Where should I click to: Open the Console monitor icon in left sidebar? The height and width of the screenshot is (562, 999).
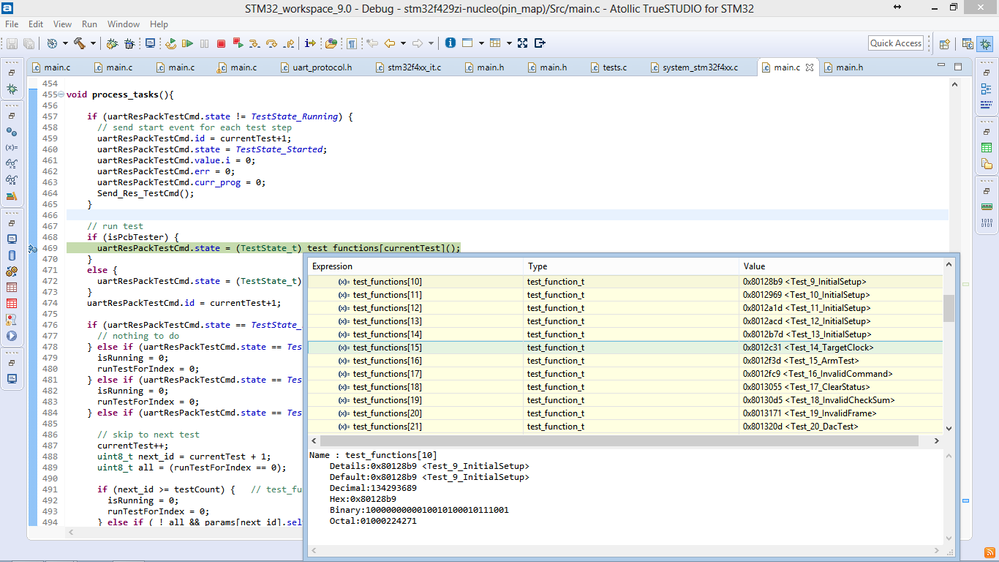pyautogui.click(x=11, y=239)
